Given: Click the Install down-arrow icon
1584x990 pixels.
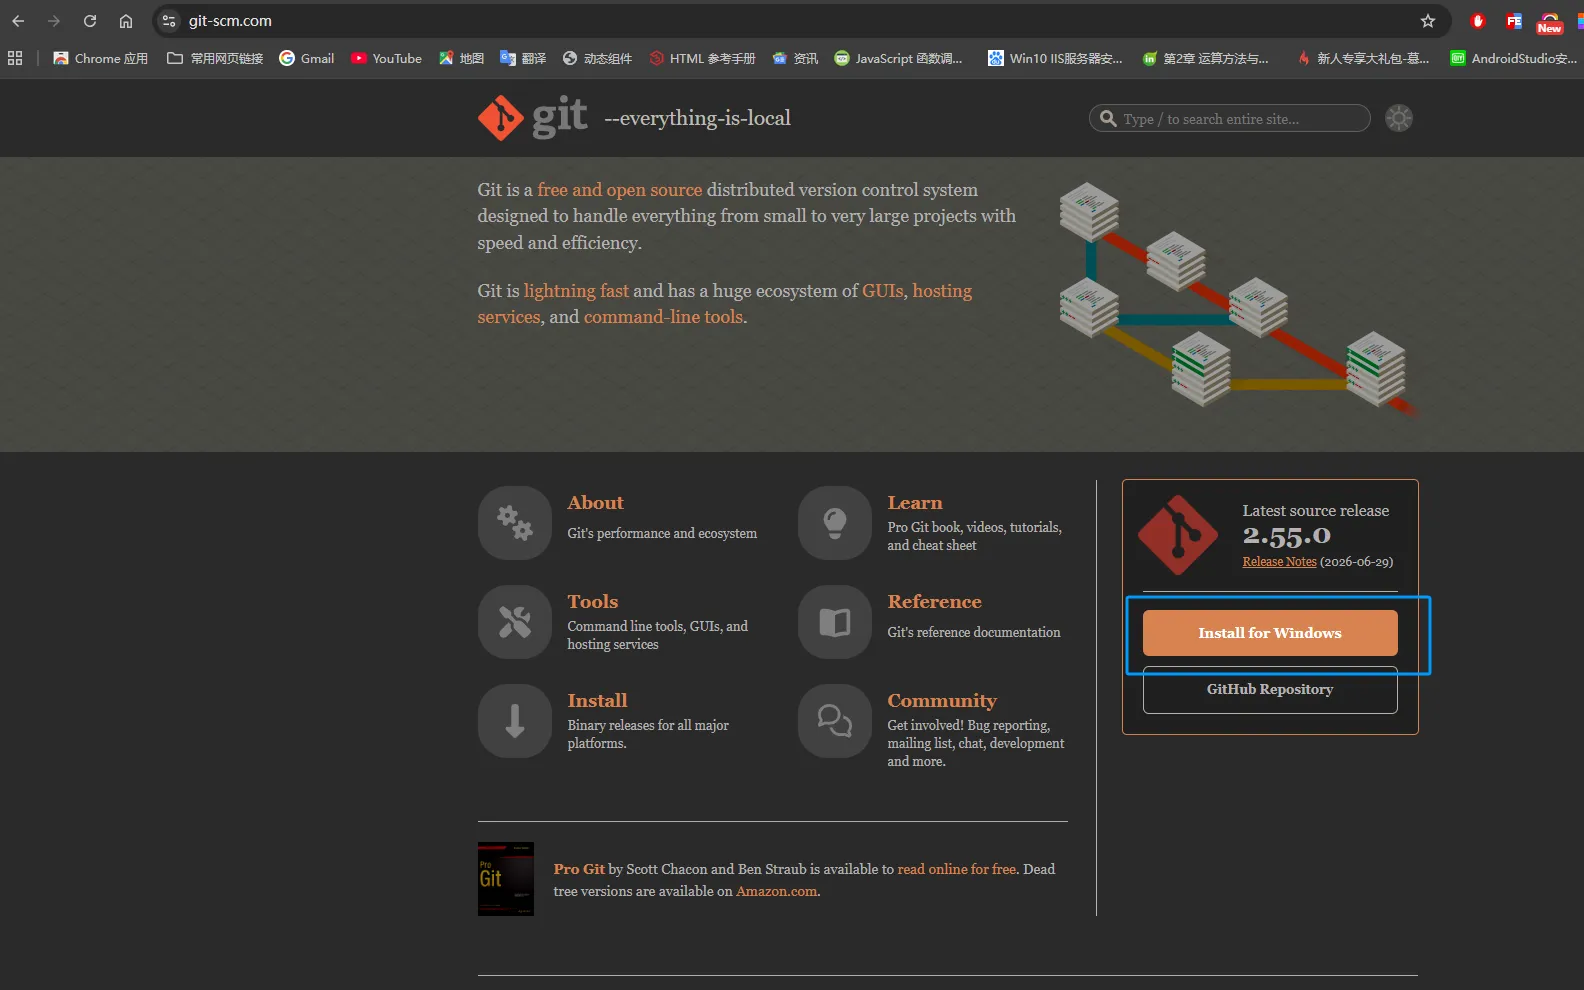Looking at the screenshot, I should point(515,721).
